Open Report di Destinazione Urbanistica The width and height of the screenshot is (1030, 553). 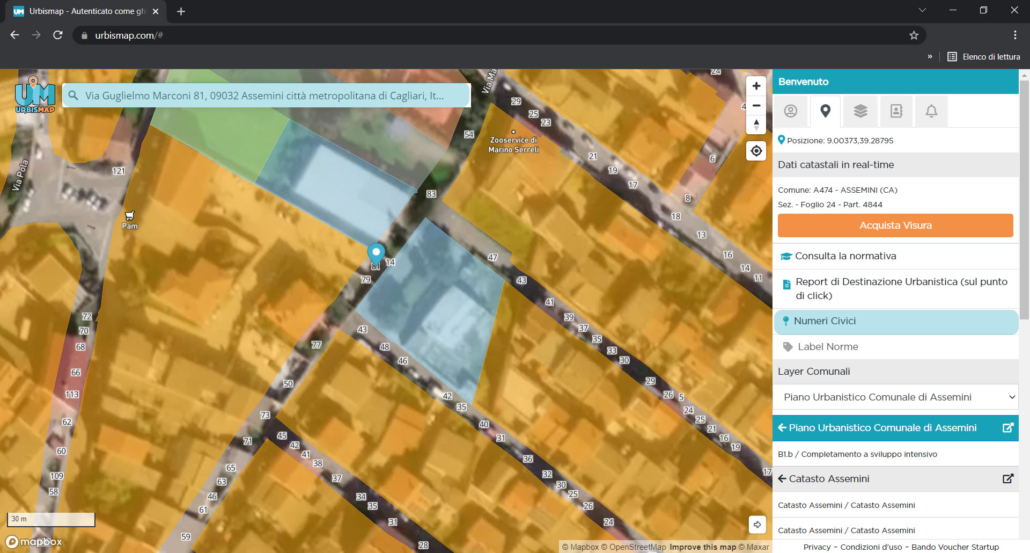coord(896,288)
